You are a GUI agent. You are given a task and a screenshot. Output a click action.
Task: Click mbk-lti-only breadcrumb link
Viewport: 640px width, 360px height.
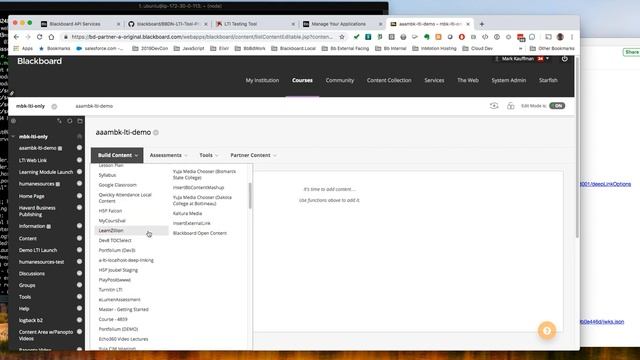pos(30,106)
